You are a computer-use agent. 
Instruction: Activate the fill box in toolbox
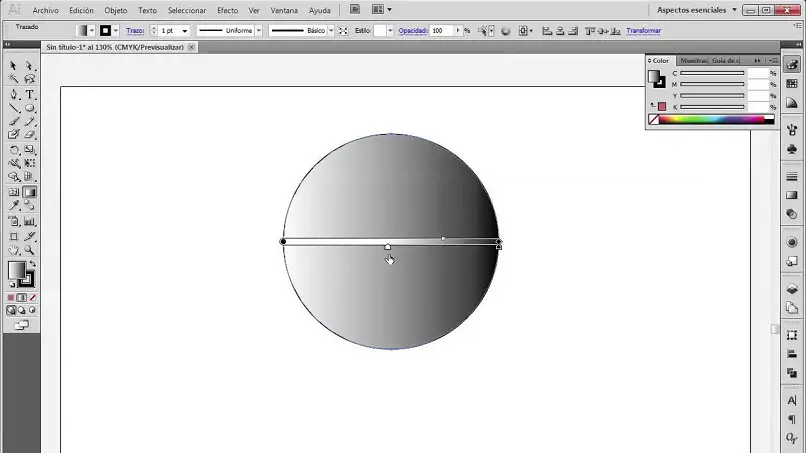[x=16, y=270]
